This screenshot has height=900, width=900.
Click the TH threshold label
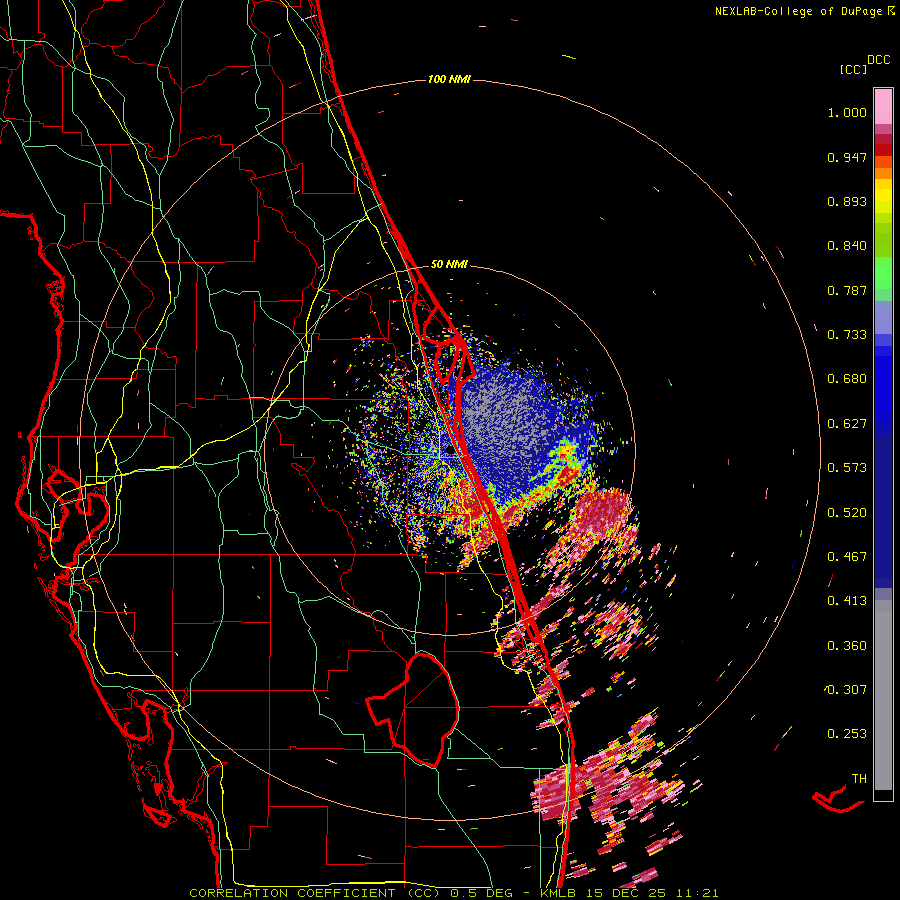point(859,779)
